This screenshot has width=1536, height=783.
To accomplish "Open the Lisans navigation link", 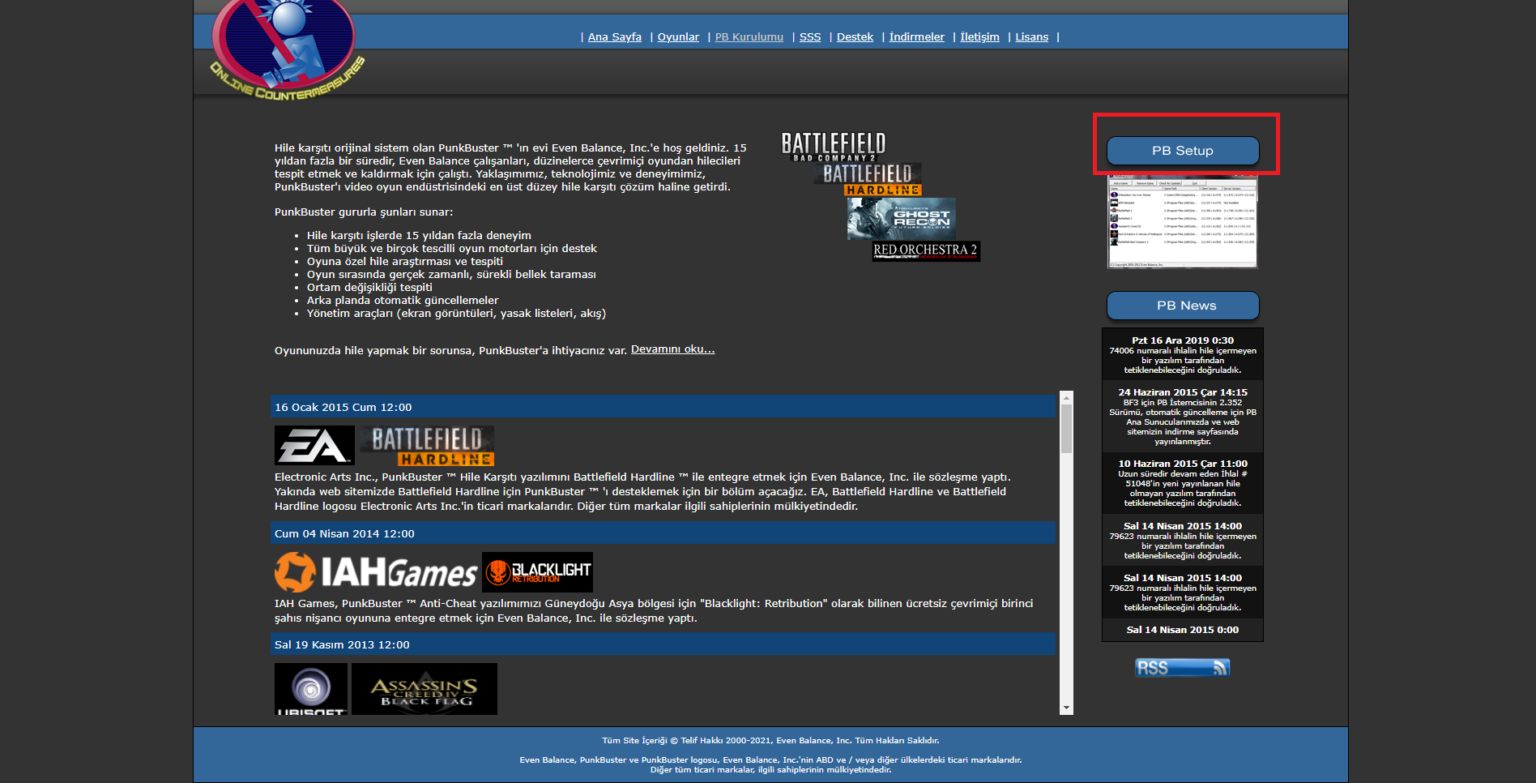I will tap(1032, 37).
